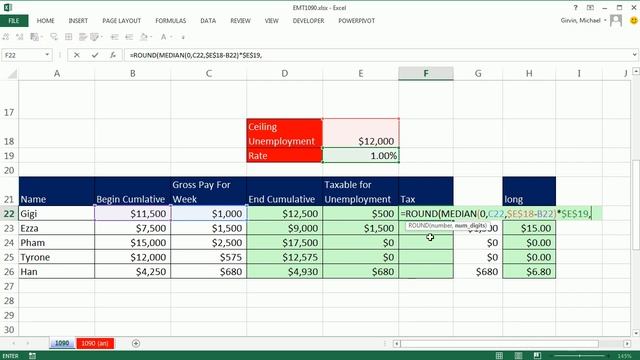This screenshot has height=360, width=640.
Task: Select the $6.80 cell in Han's row
Action: 529,271
